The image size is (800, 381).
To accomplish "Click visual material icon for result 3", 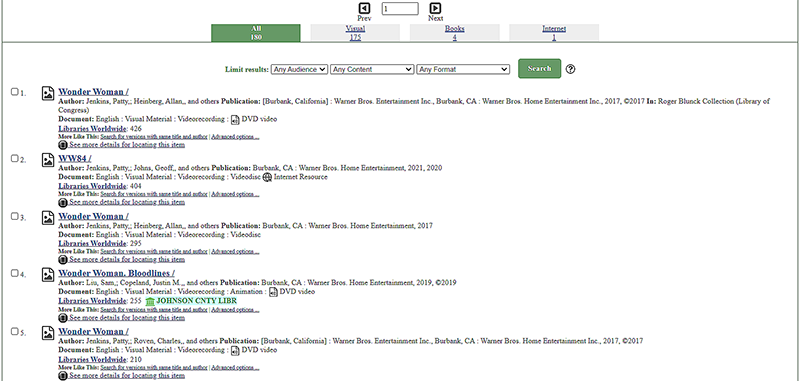I will [48, 217].
